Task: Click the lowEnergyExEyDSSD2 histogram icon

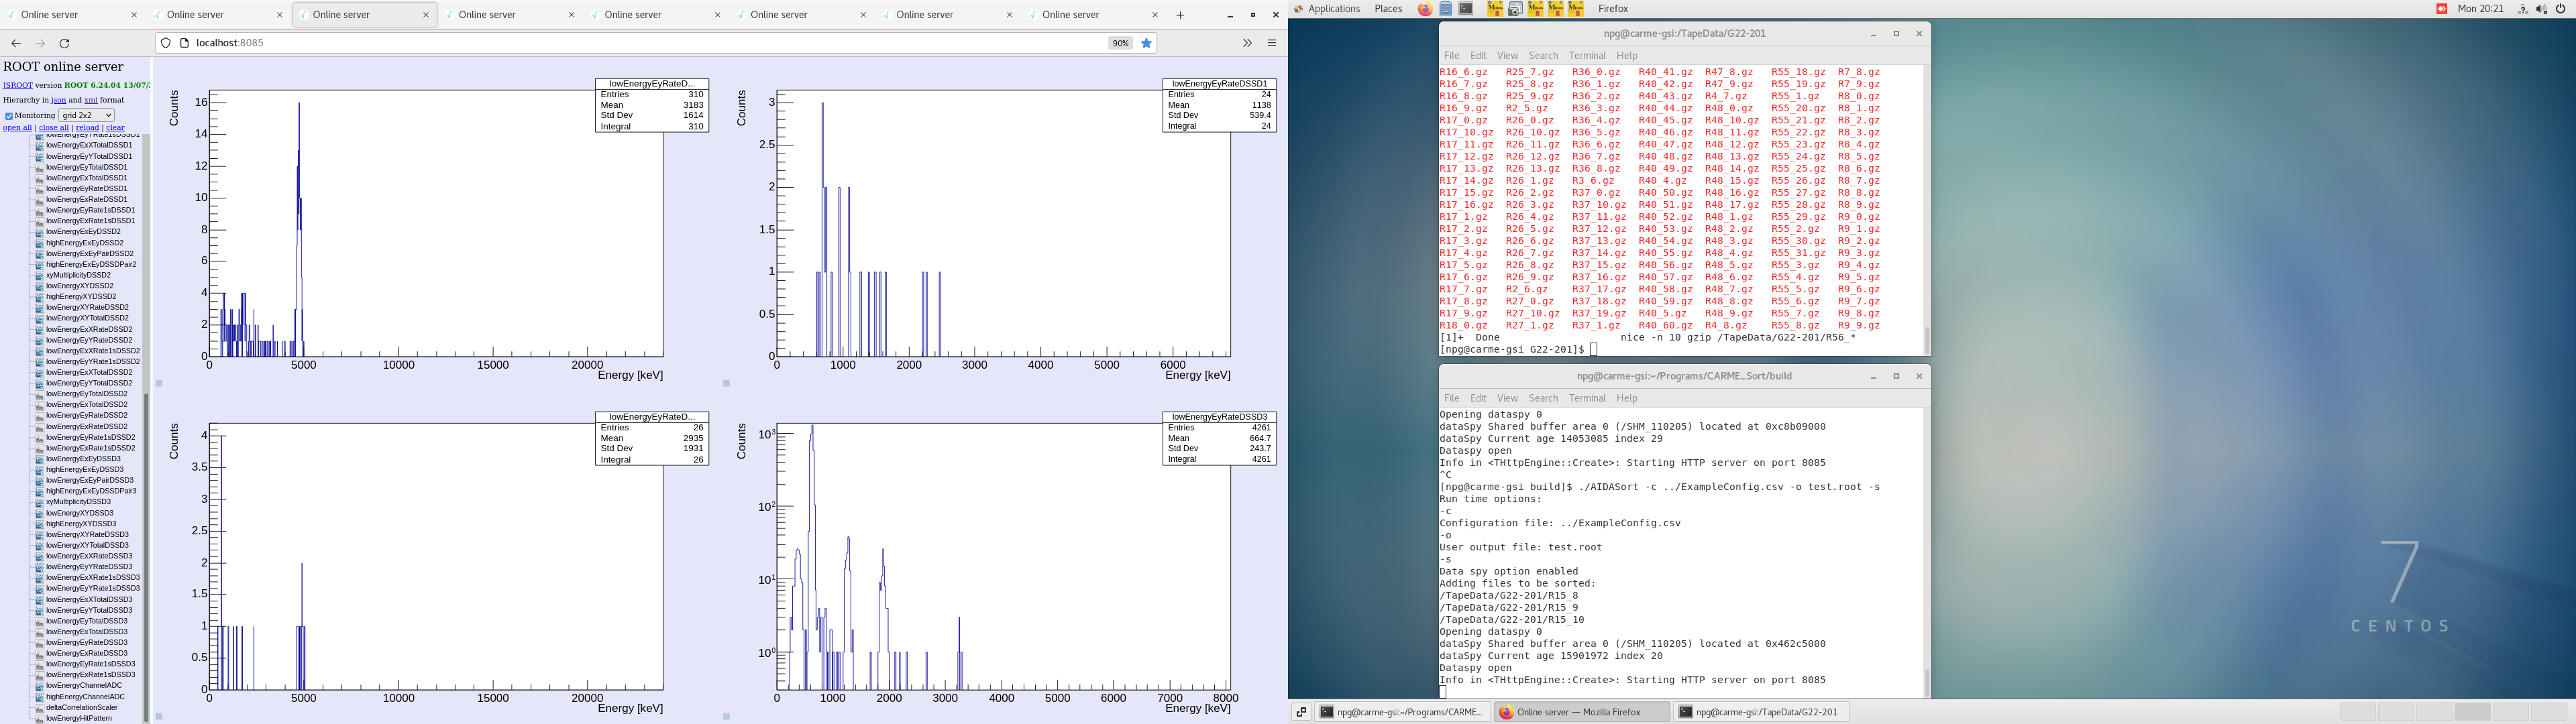Action: 40,232
